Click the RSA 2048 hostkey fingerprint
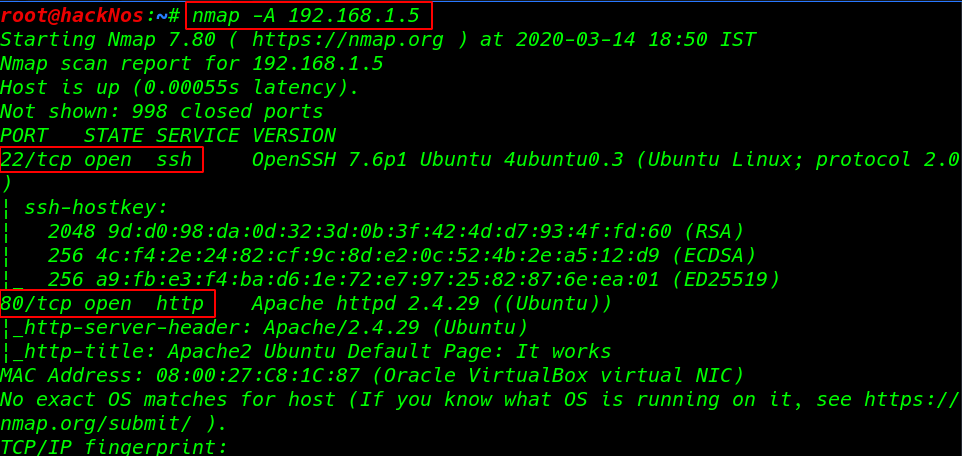The height and width of the screenshot is (456, 962). [396, 231]
